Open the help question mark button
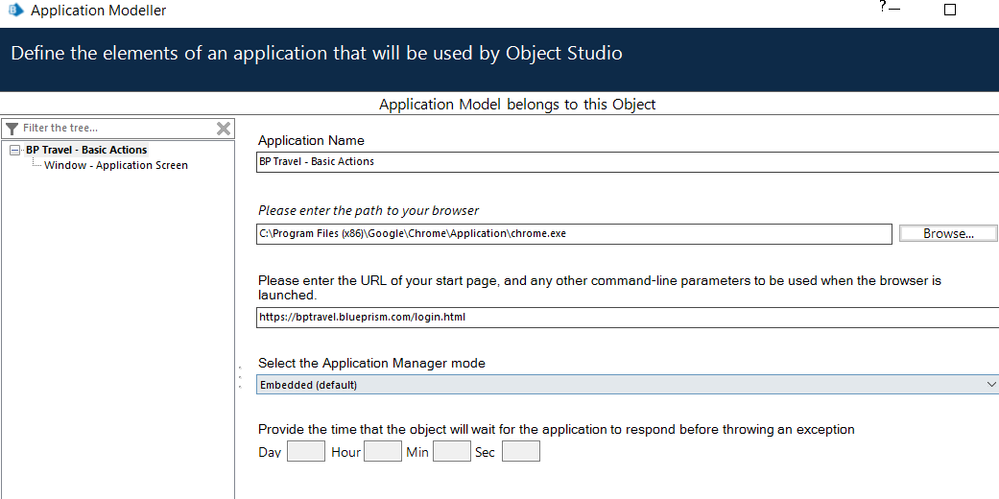Image resolution: width=999 pixels, height=499 pixels. (x=883, y=8)
